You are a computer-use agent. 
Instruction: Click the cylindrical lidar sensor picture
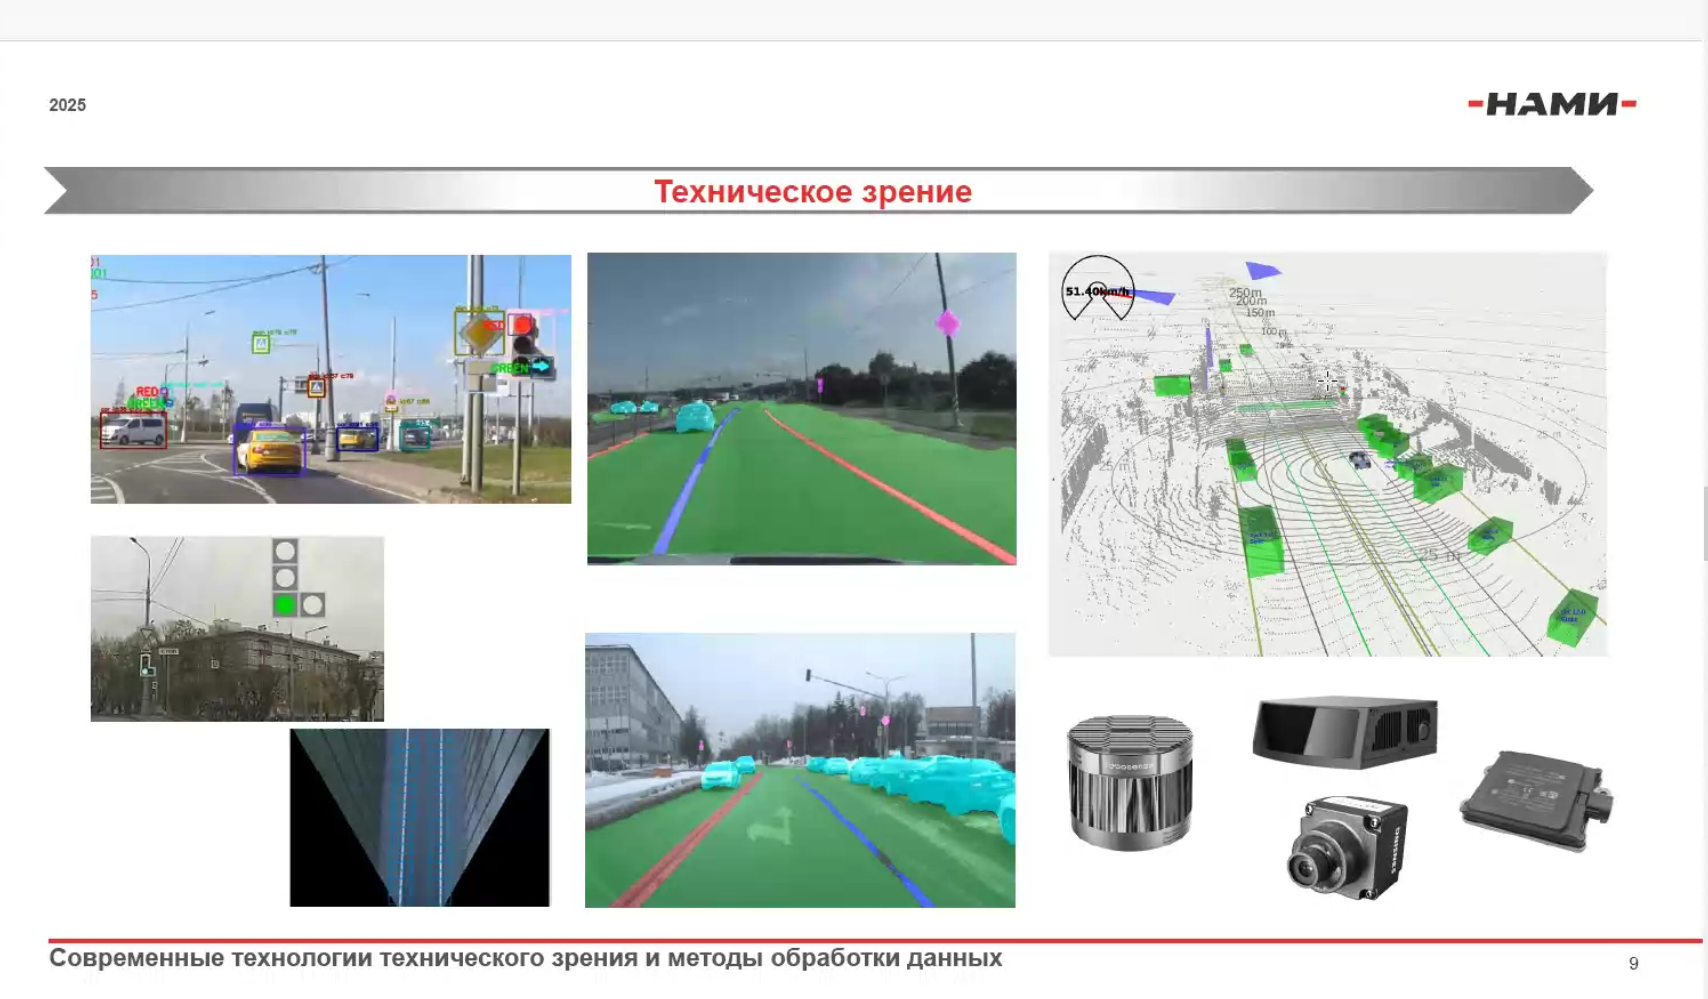pyautogui.click(x=1130, y=782)
